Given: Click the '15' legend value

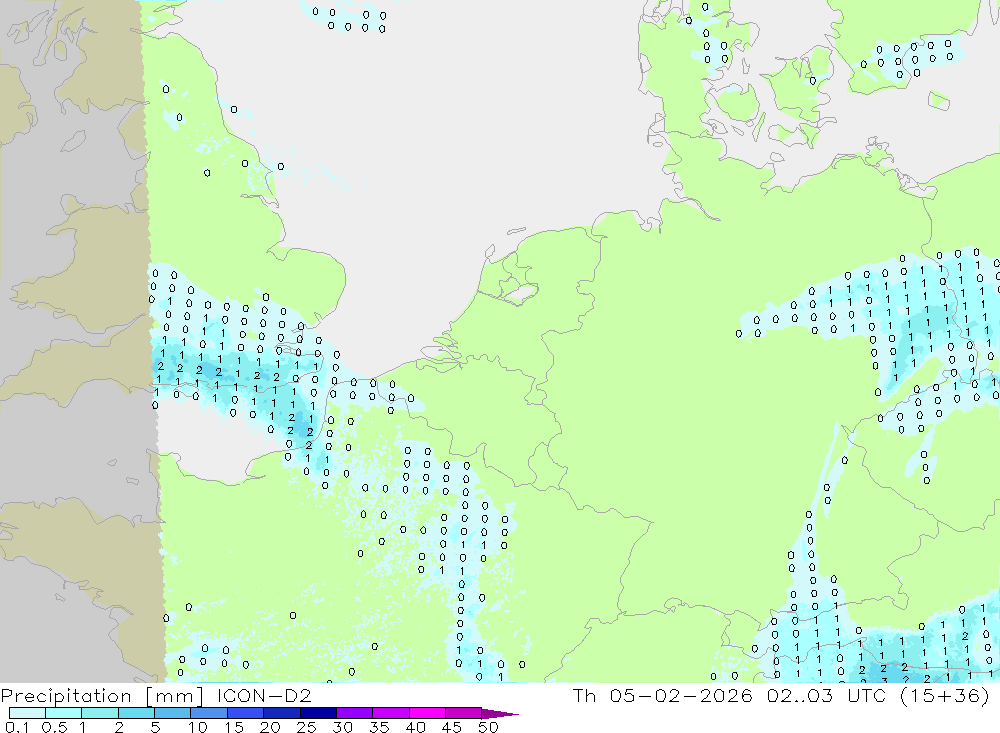Looking at the screenshot, I should click(234, 727).
